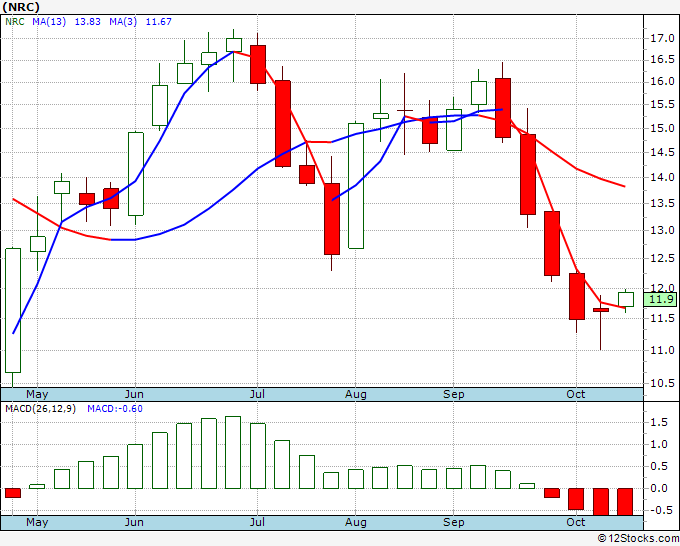This screenshot has height=546, width=680.
Task: Select Jun on the MACD panel time axis
Action: [x=134, y=522]
